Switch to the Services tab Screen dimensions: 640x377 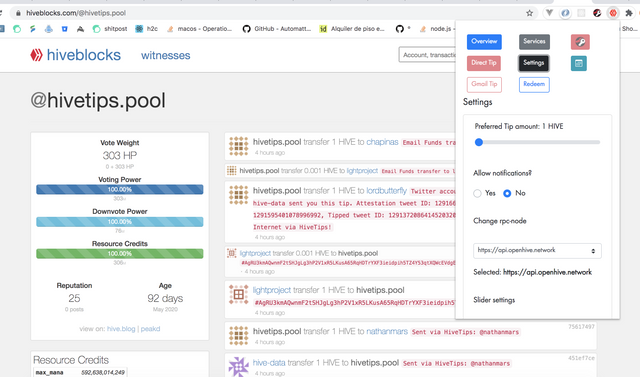point(534,42)
